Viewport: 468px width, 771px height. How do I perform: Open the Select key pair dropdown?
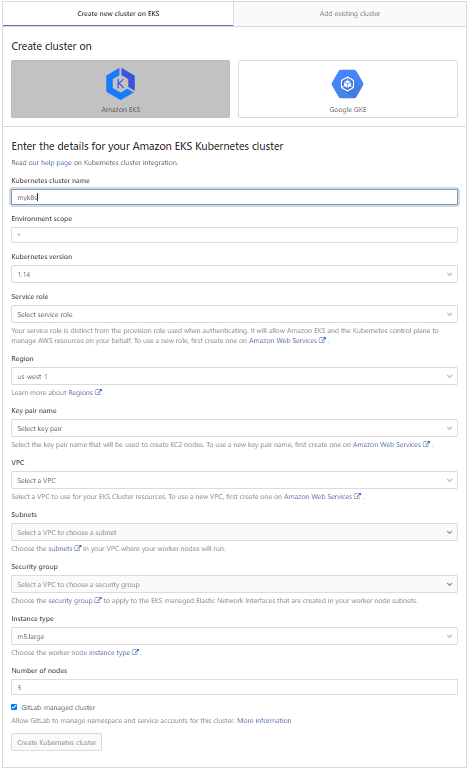[234, 428]
